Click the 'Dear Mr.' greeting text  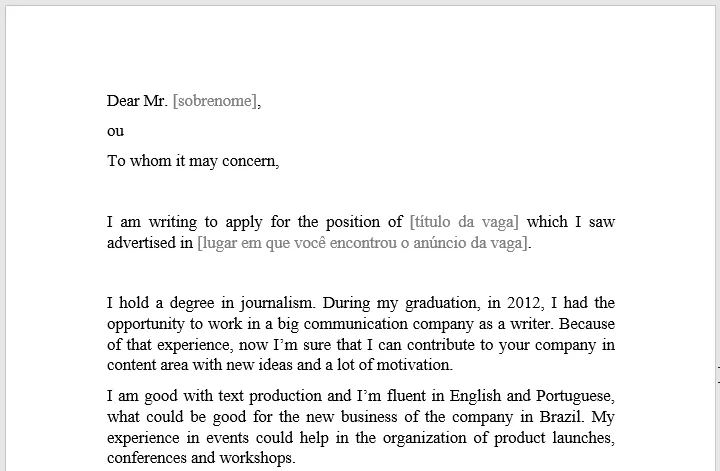[137, 101]
